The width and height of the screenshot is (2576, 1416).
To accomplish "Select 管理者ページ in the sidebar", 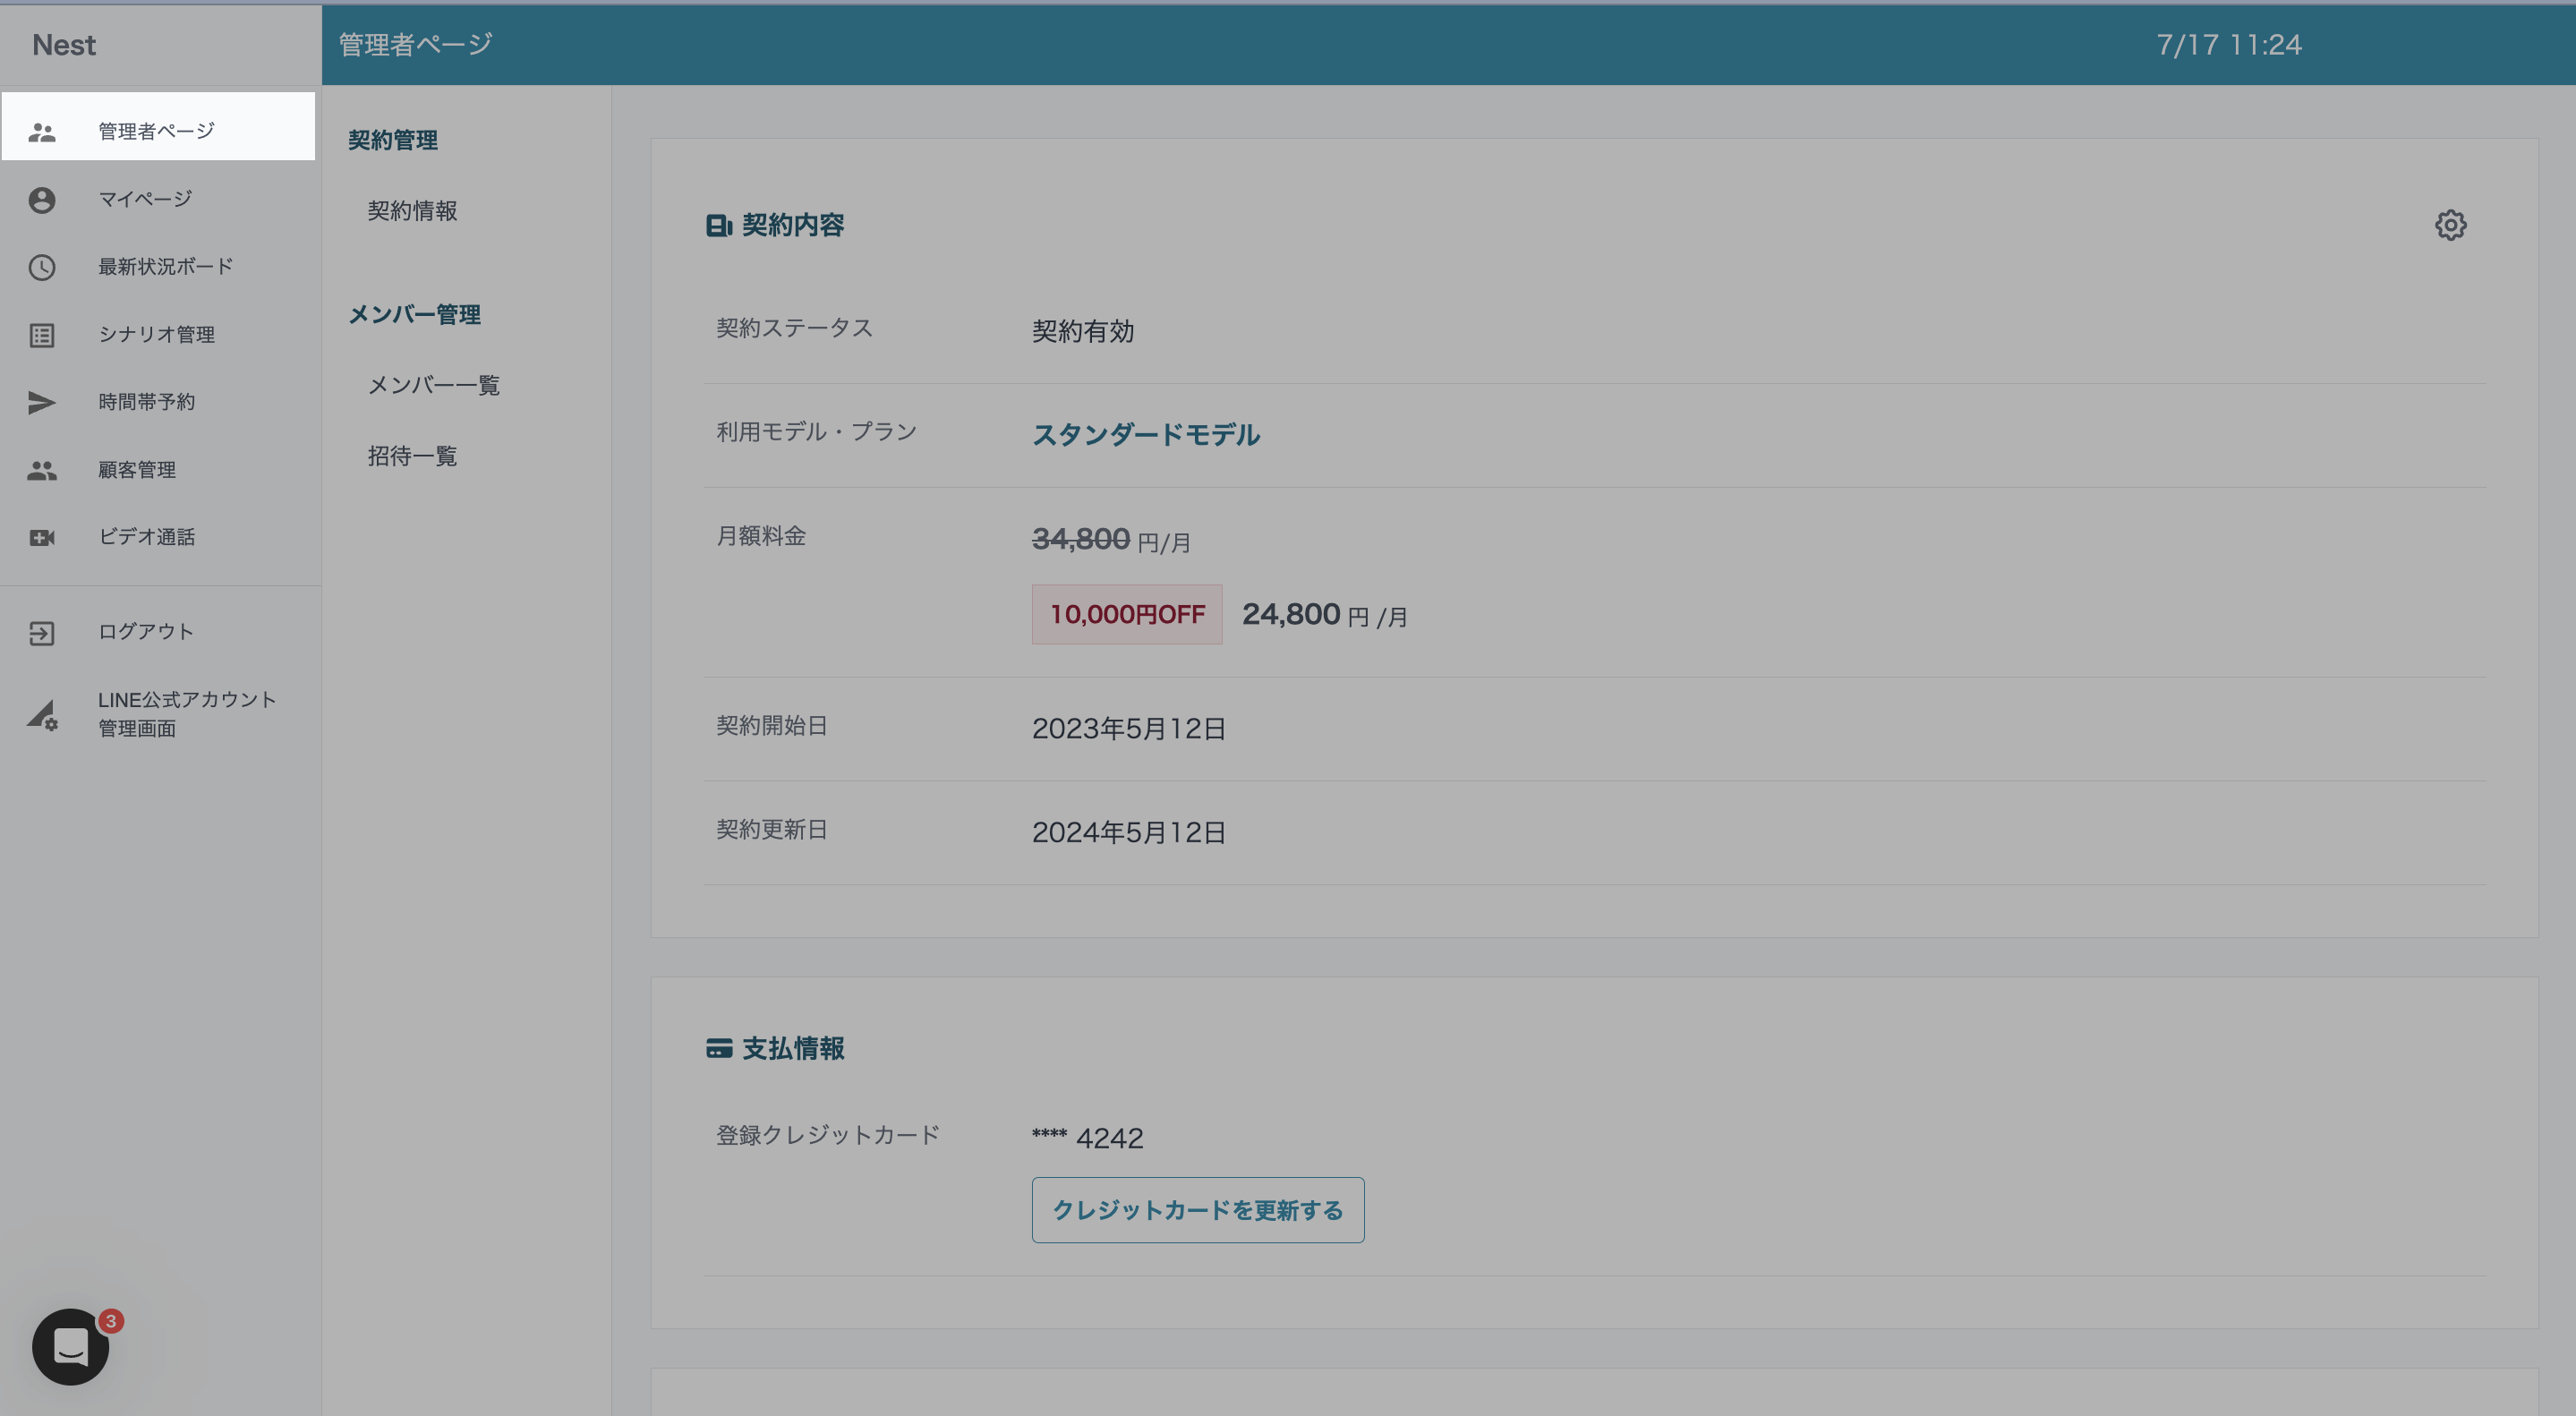I will (157, 131).
